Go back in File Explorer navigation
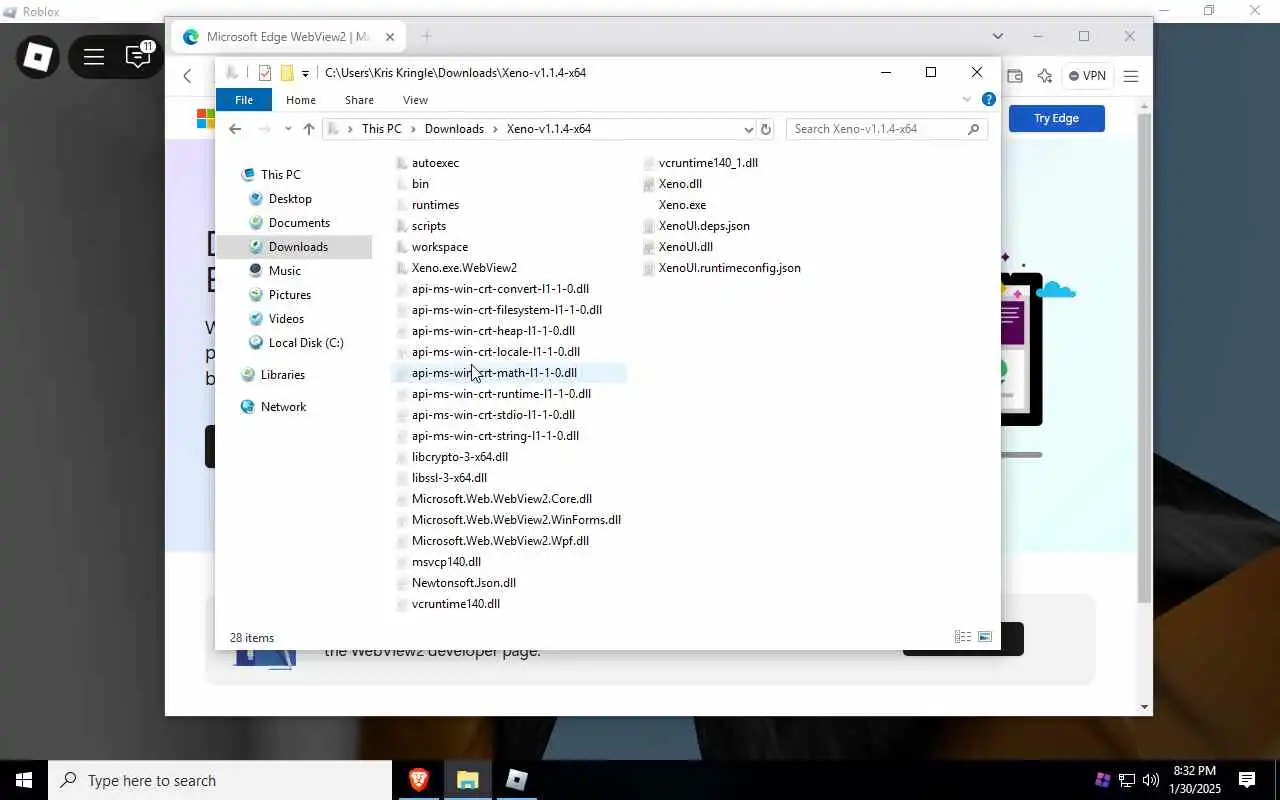The image size is (1280, 800). coord(235,129)
